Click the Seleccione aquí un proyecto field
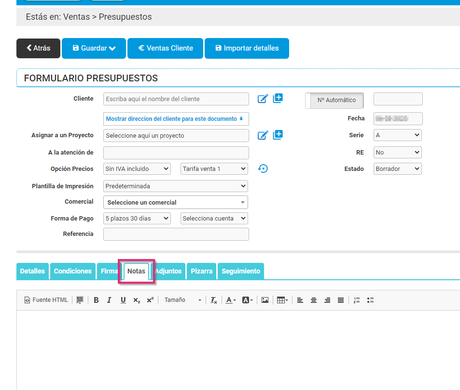The image size is (460, 390). pyautogui.click(x=176, y=136)
